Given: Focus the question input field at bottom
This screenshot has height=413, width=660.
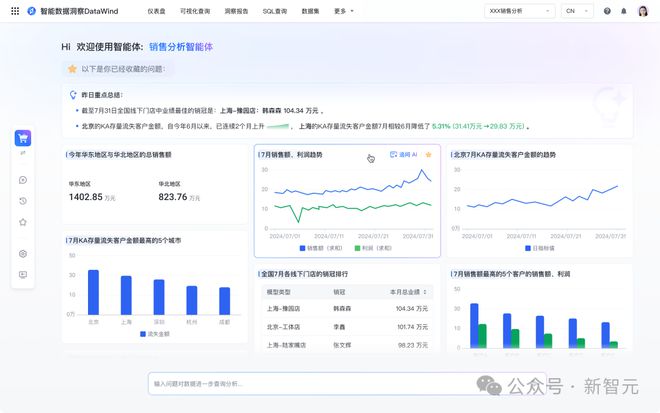Looking at the screenshot, I should [347, 384].
